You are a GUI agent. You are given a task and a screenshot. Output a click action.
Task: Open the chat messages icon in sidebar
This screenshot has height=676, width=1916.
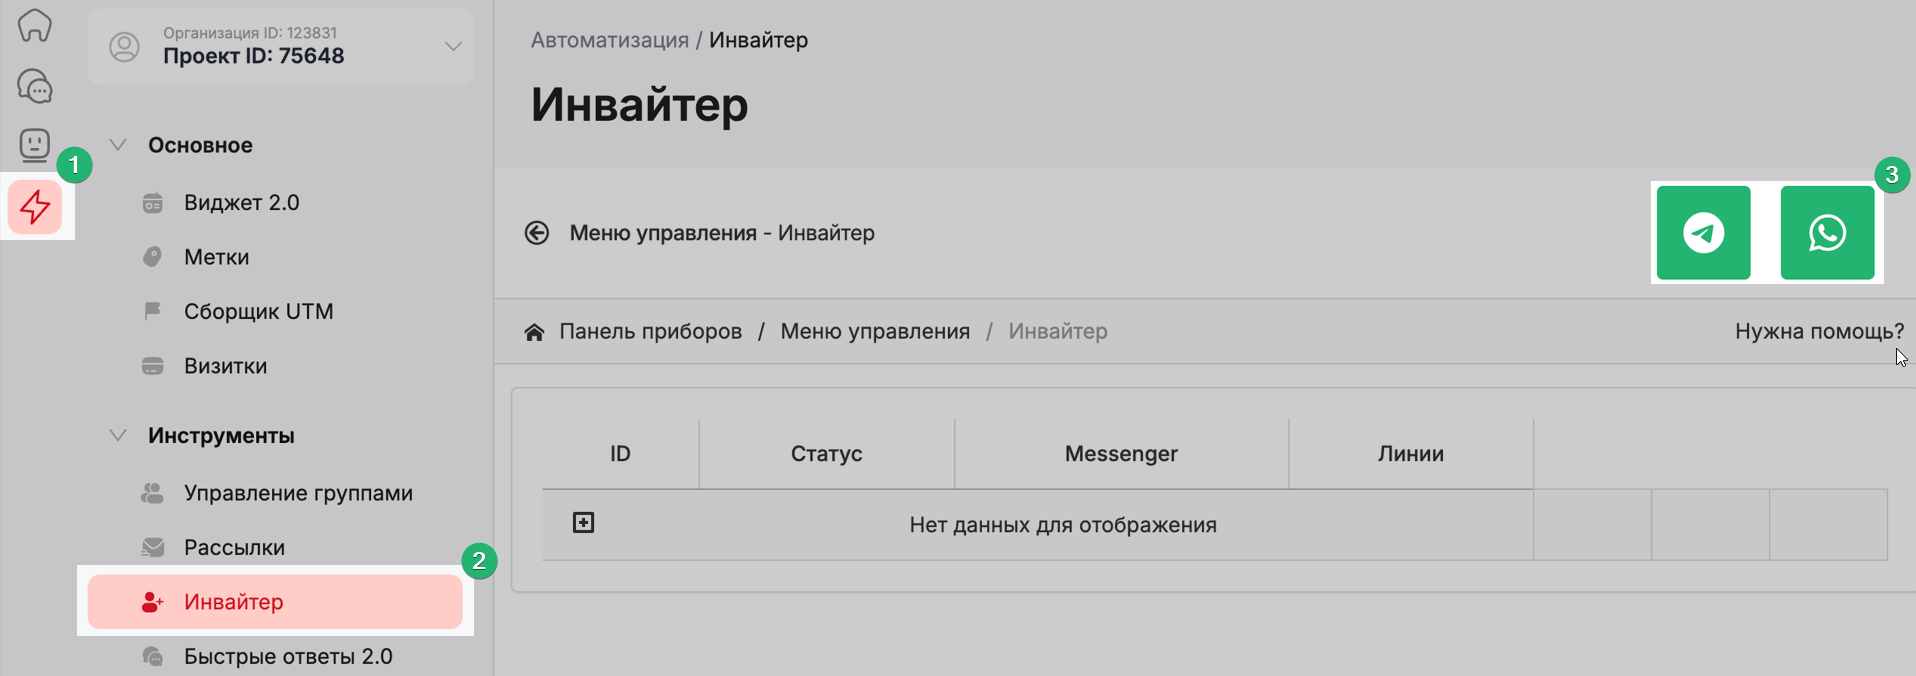[35, 87]
